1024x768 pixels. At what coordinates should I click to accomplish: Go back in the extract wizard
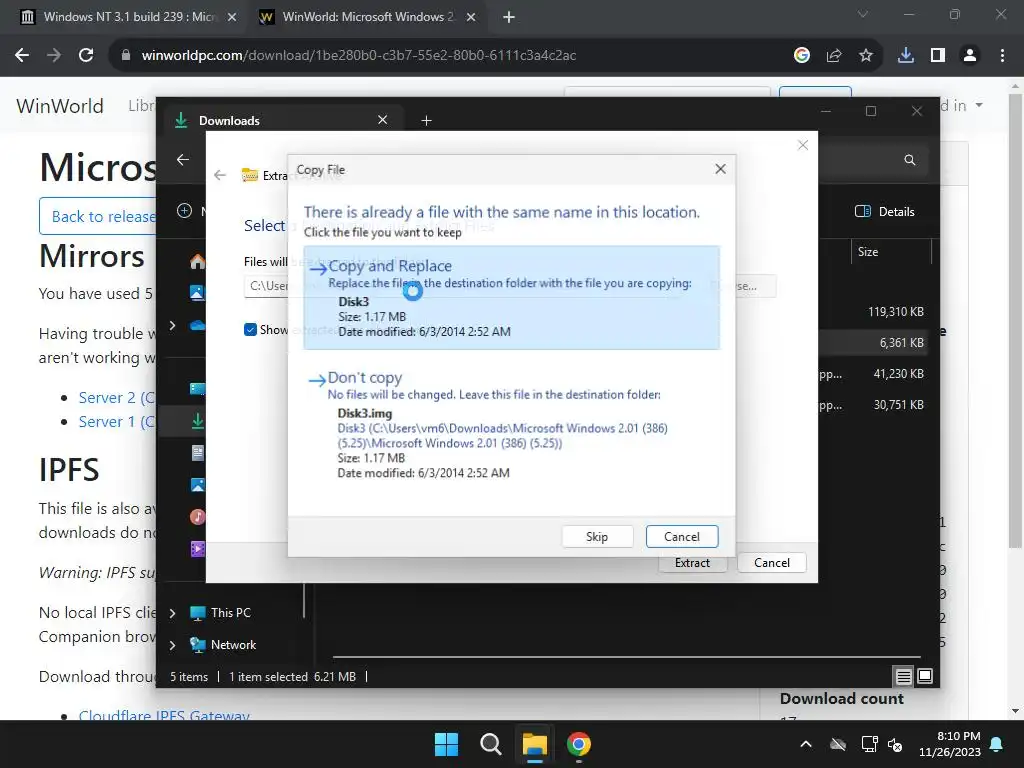(x=220, y=175)
